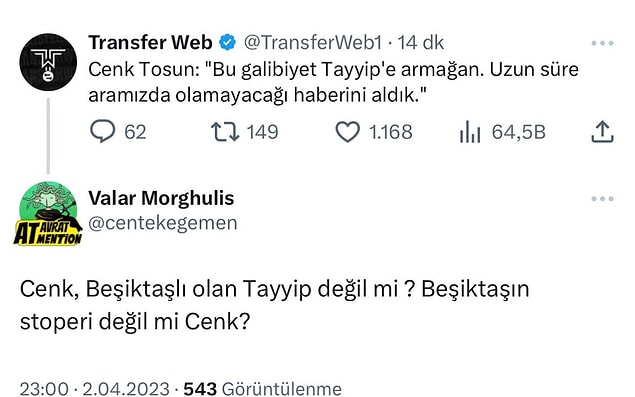Open Transfer Web profile avatar
Screen dimensions: 635x397
[x=48, y=62]
